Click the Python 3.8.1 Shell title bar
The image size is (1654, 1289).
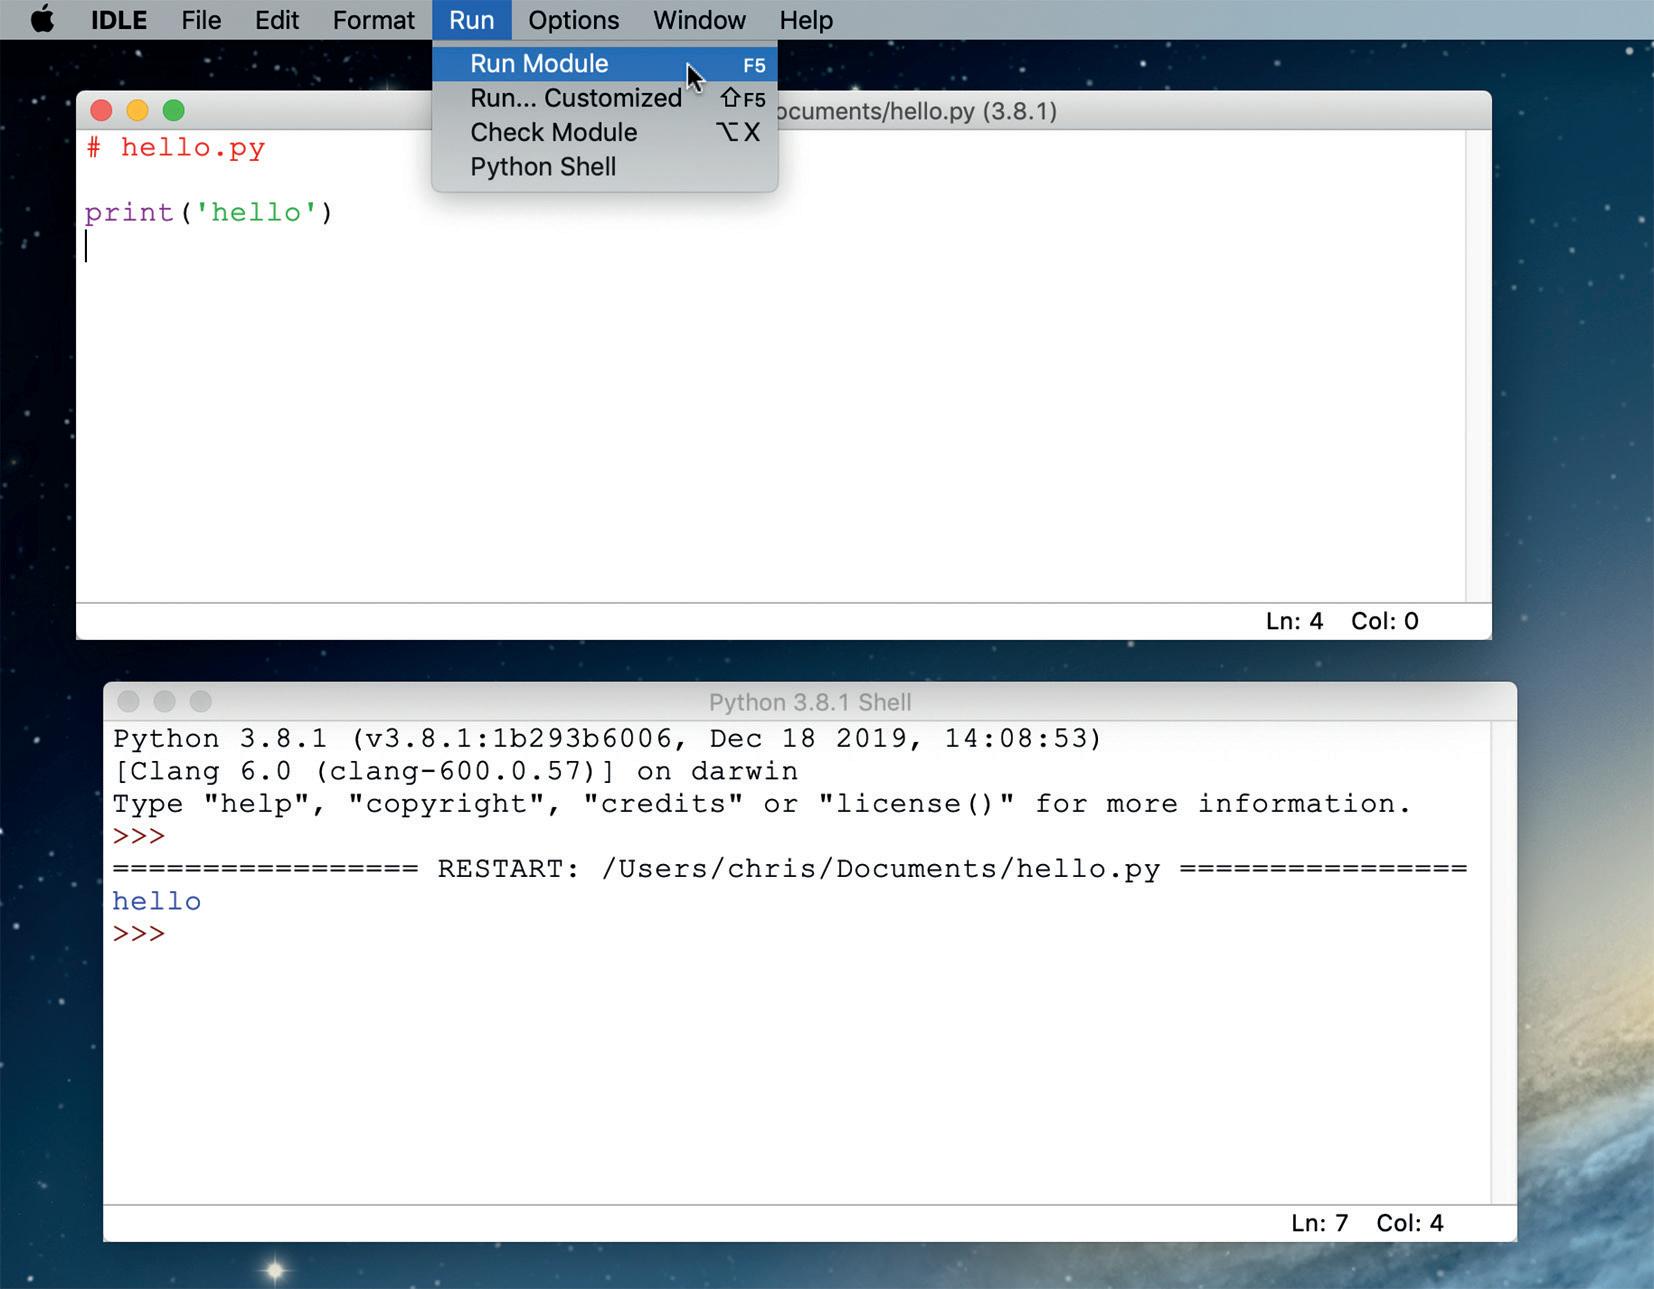810,702
